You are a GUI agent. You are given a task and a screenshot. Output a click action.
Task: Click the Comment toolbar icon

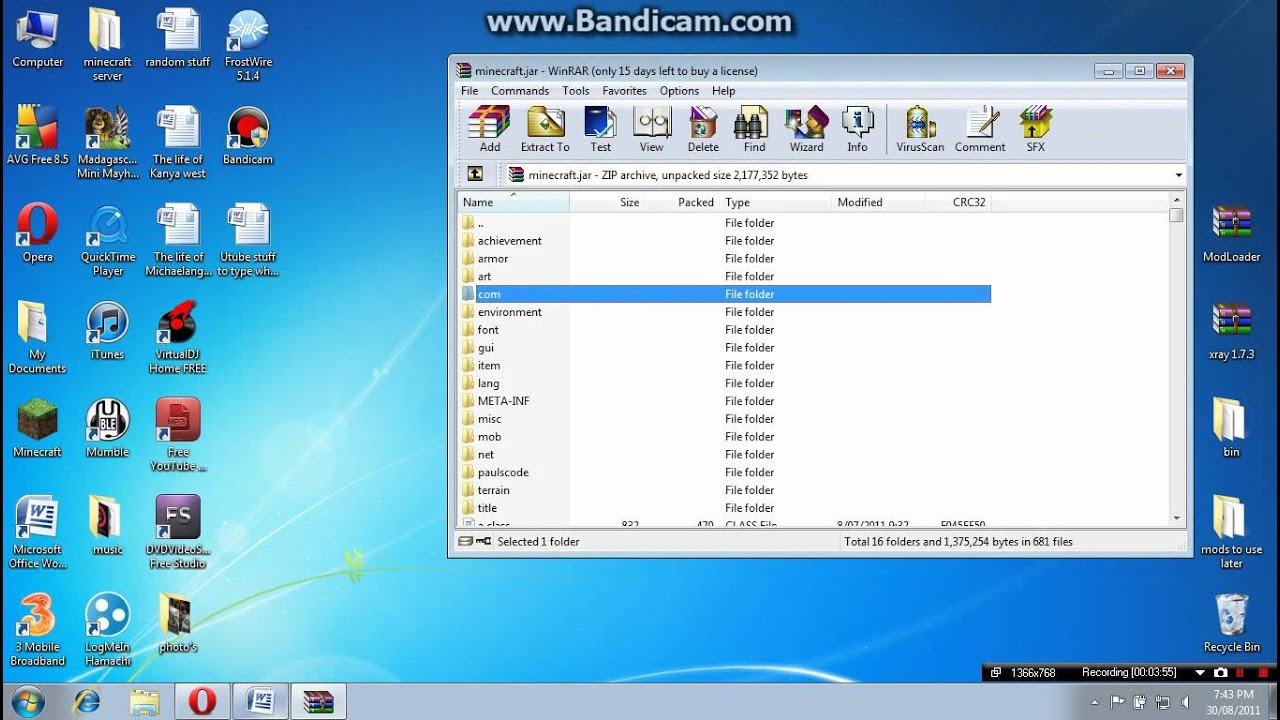[x=980, y=129]
